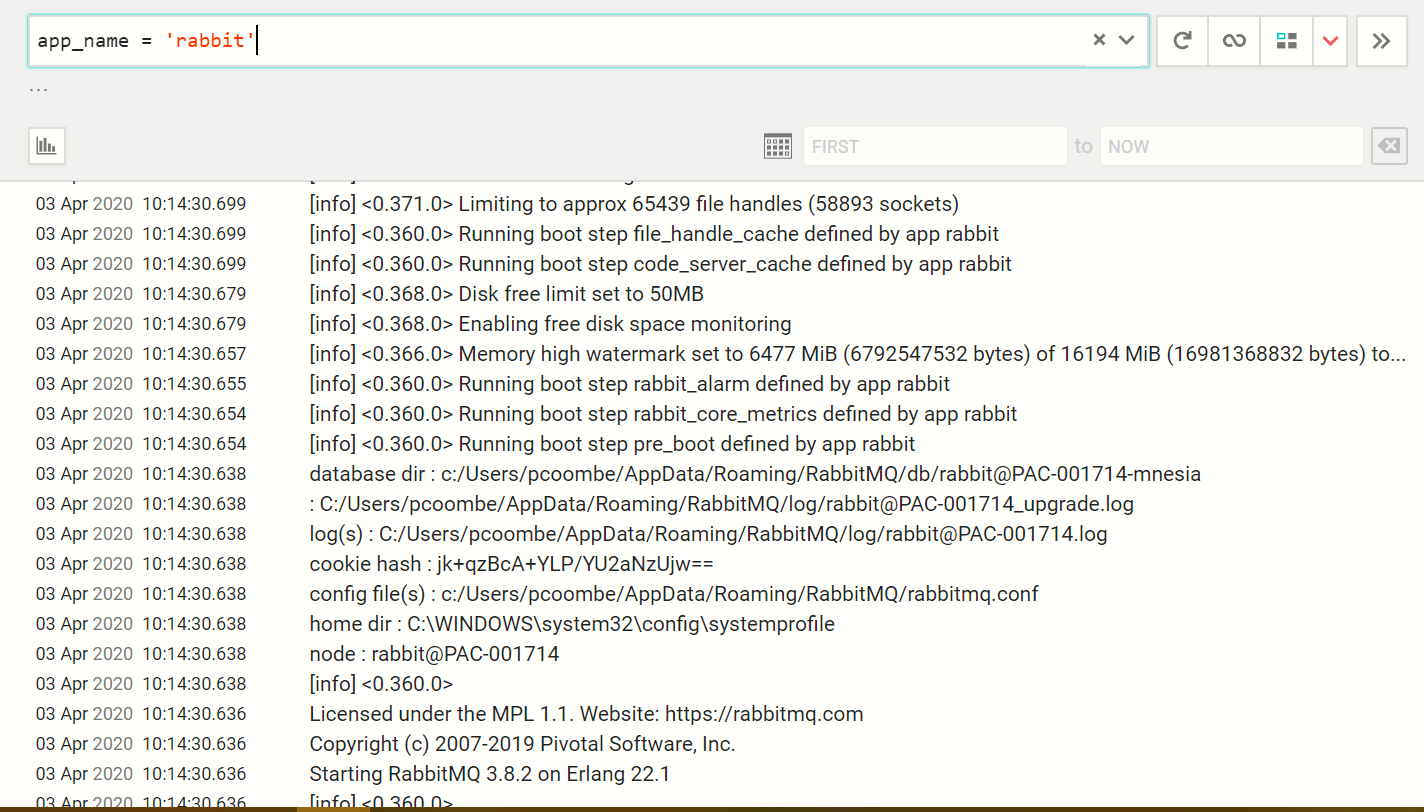Select the infinity live-search icon
Image resolution: width=1424 pixels, height=812 pixels.
point(1233,41)
